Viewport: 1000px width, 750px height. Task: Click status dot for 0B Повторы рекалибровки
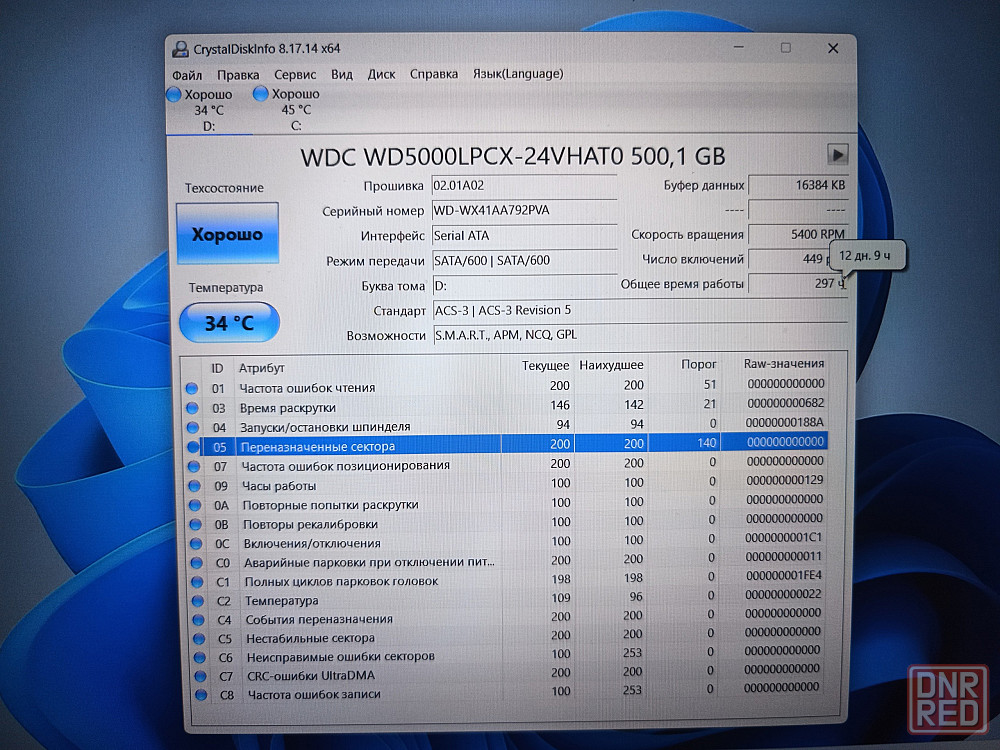coord(196,524)
